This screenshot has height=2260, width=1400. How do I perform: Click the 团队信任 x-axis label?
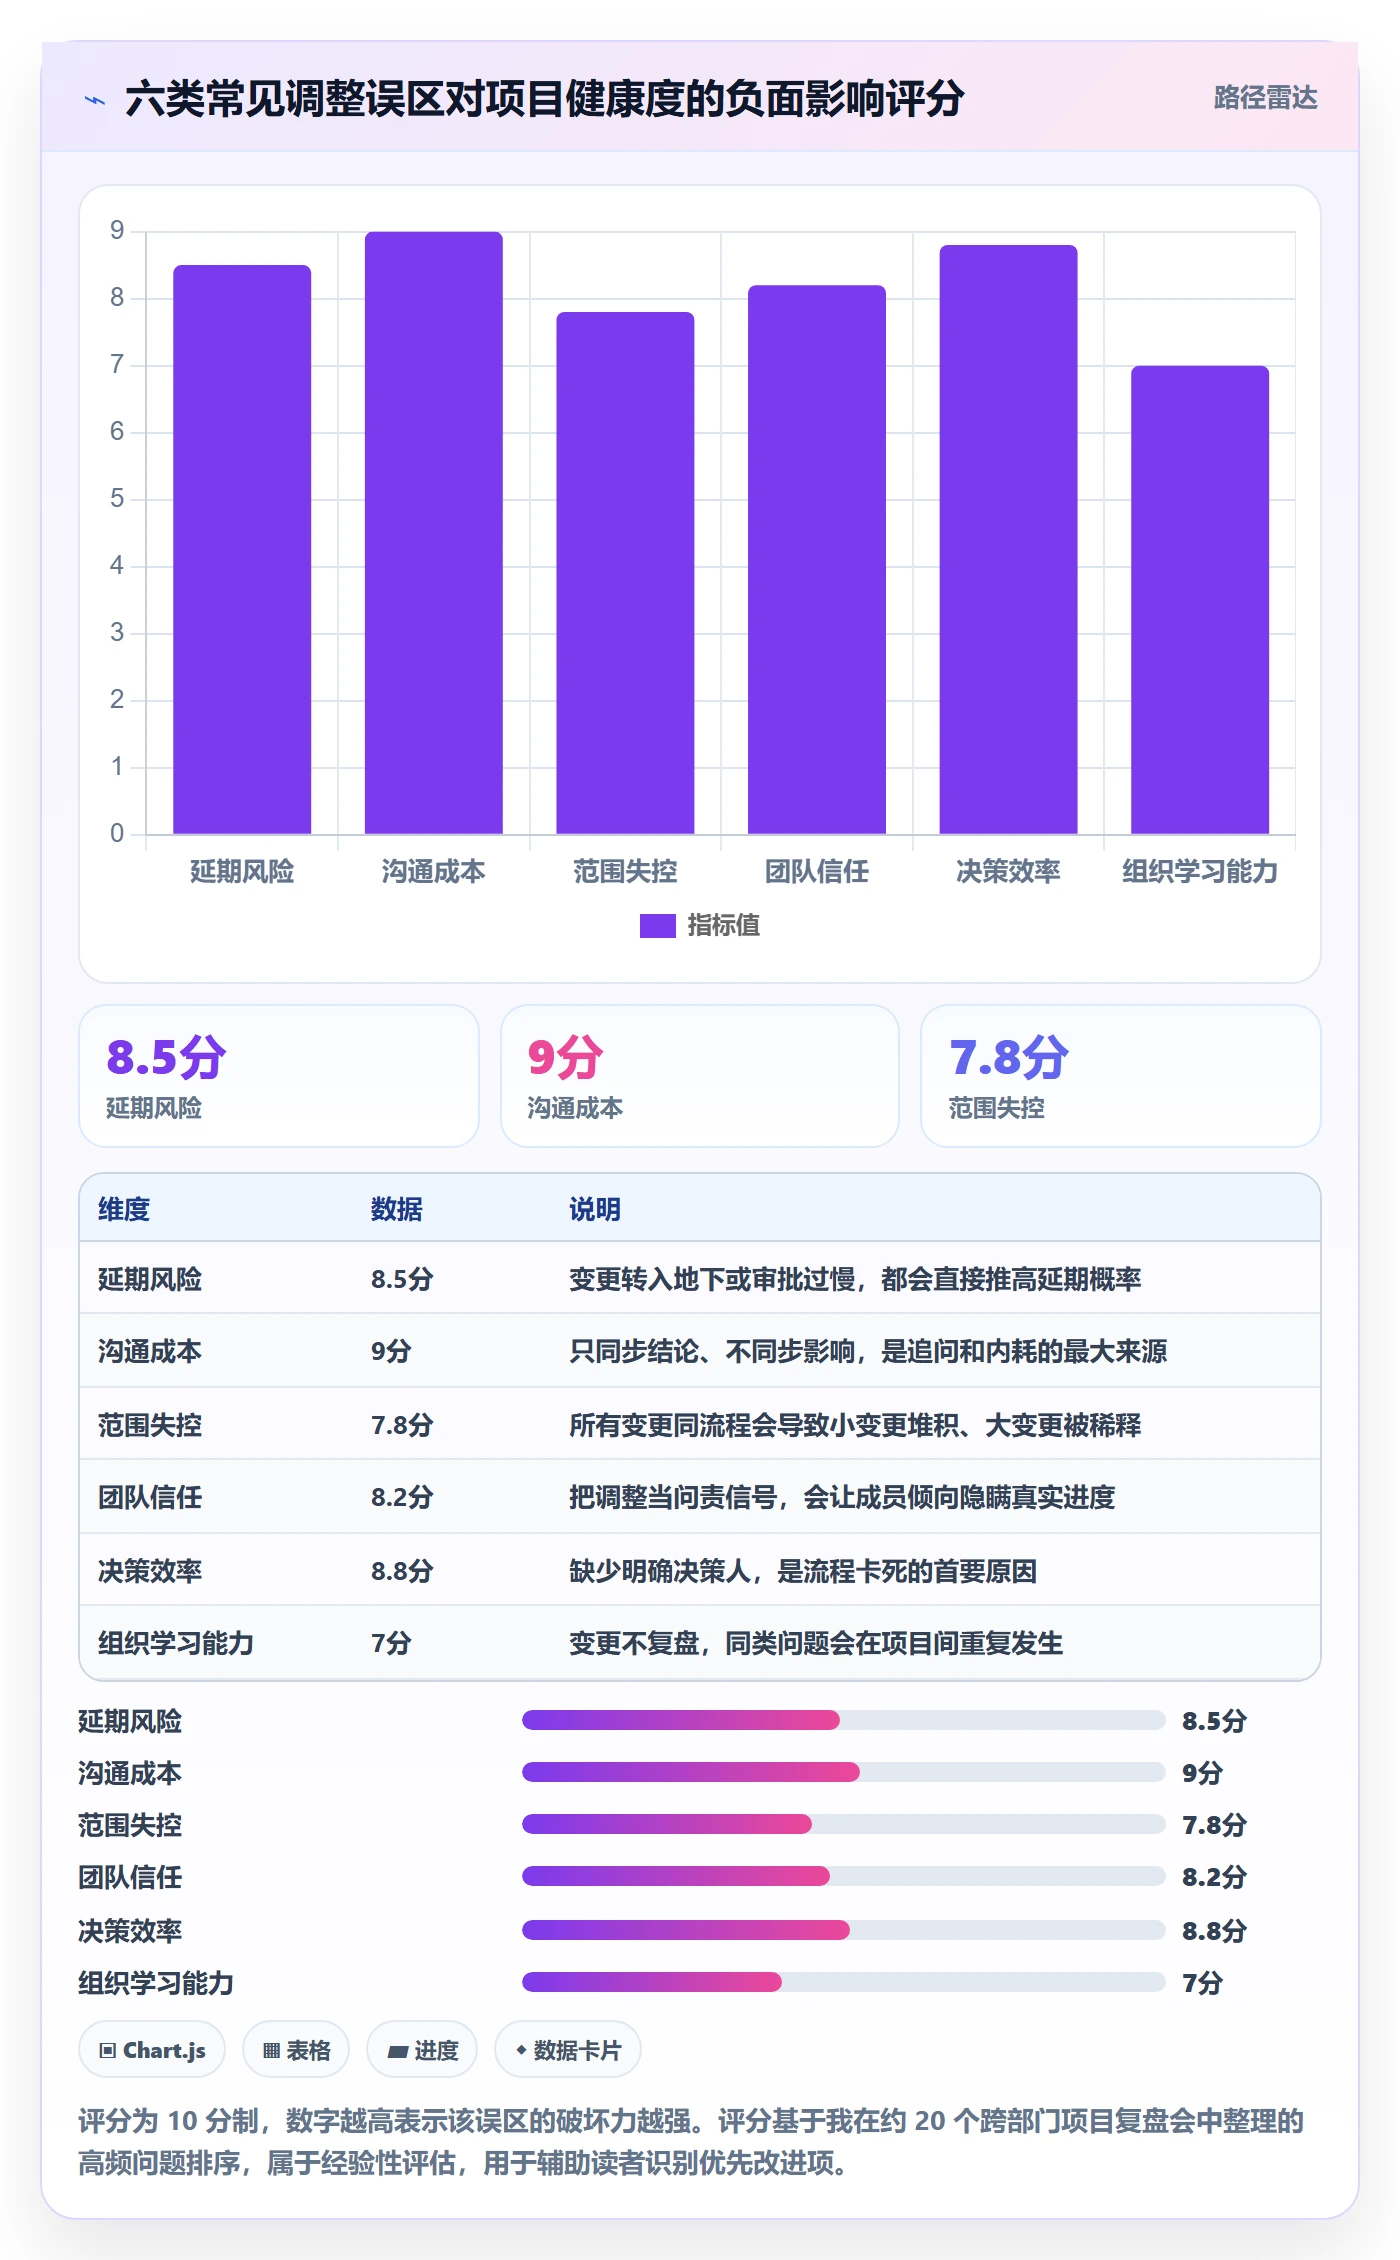tap(817, 871)
